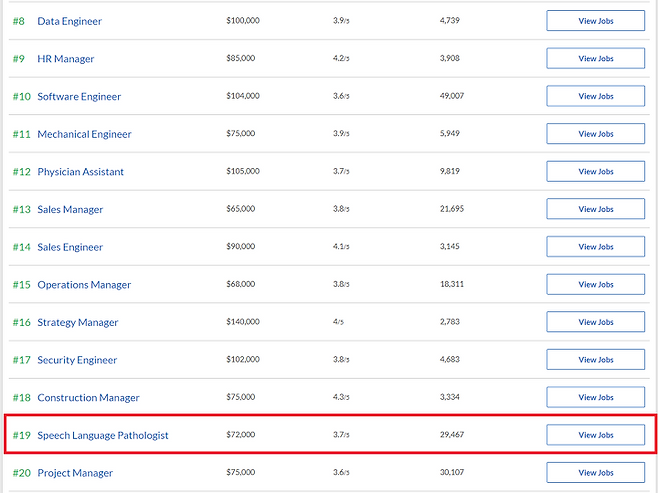Click the Sales Manager title link
The image size is (658, 493).
tap(70, 210)
